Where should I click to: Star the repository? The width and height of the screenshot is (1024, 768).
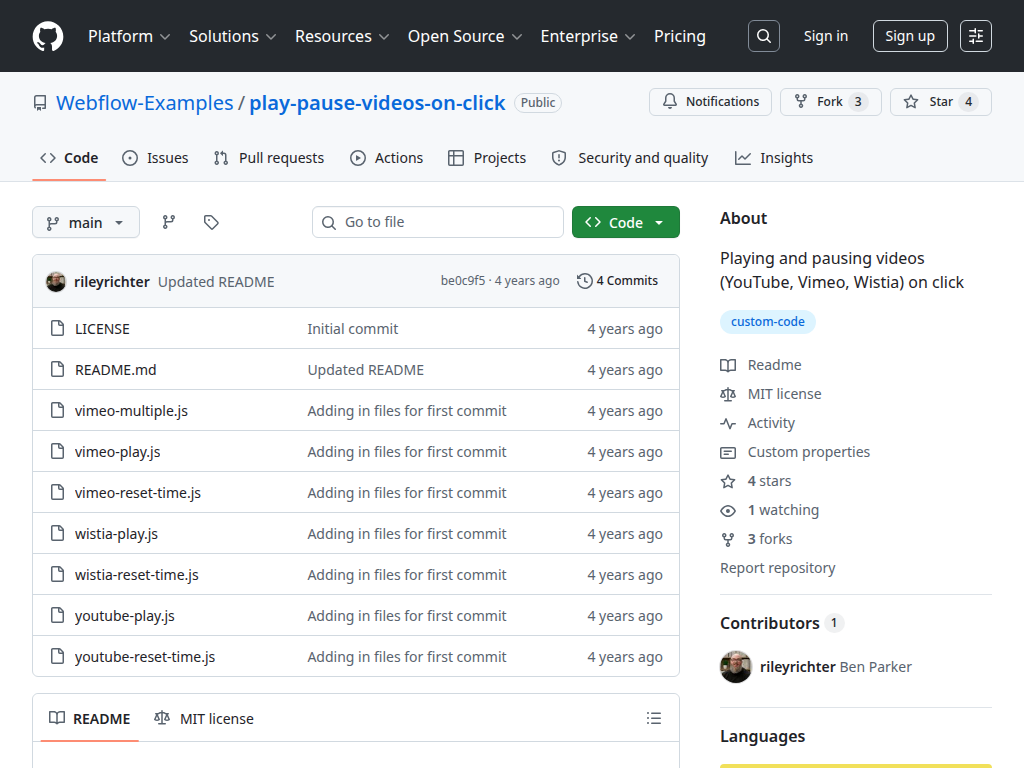coord(940,102)
